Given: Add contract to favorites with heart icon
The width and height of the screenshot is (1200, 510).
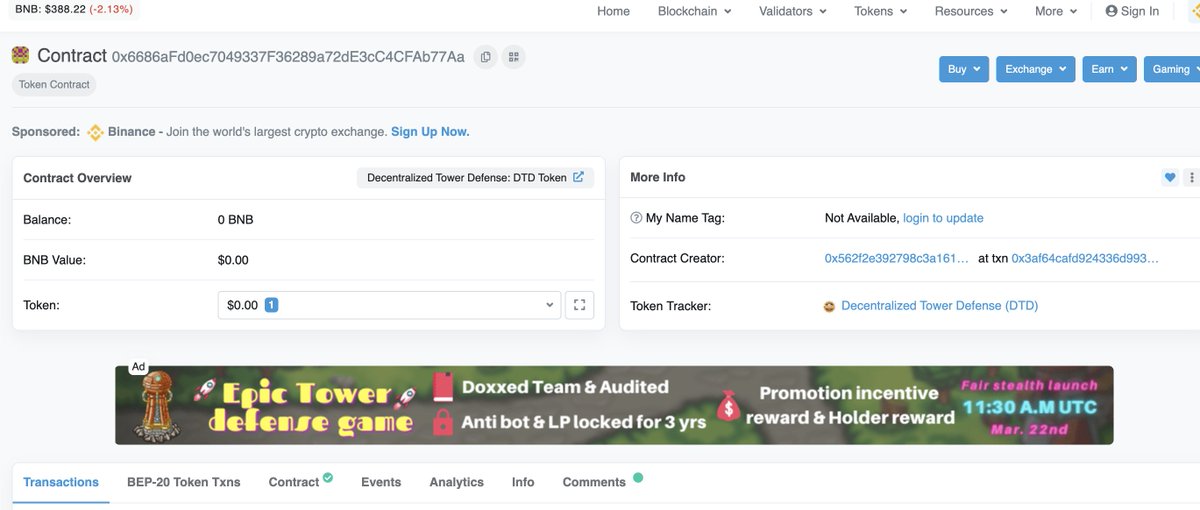Looking at the screenshot, I should (x=1170, y=178).
